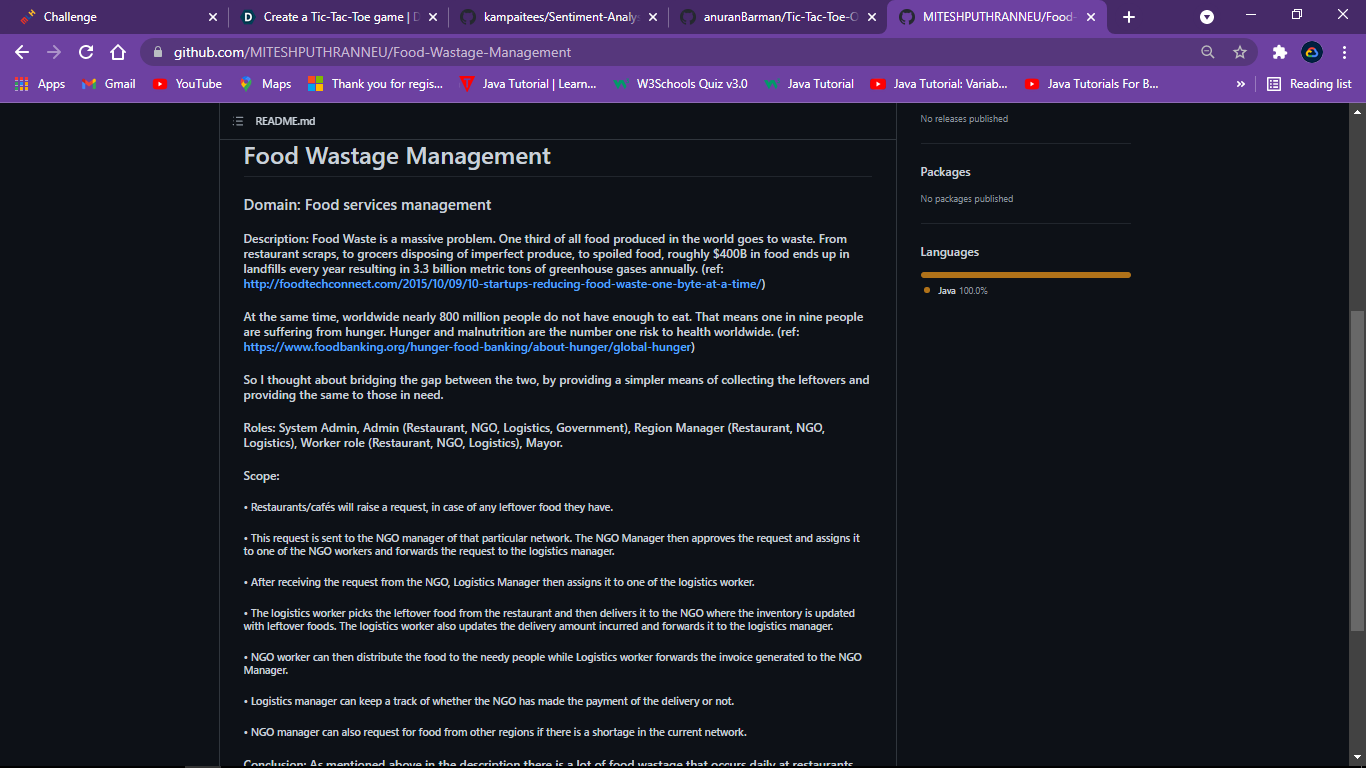The height and width of the screenshot is (768, 1366).
Task: Open the 'Java Tutorial: Variab...' bookmark
Action: [x=939, y=84]
